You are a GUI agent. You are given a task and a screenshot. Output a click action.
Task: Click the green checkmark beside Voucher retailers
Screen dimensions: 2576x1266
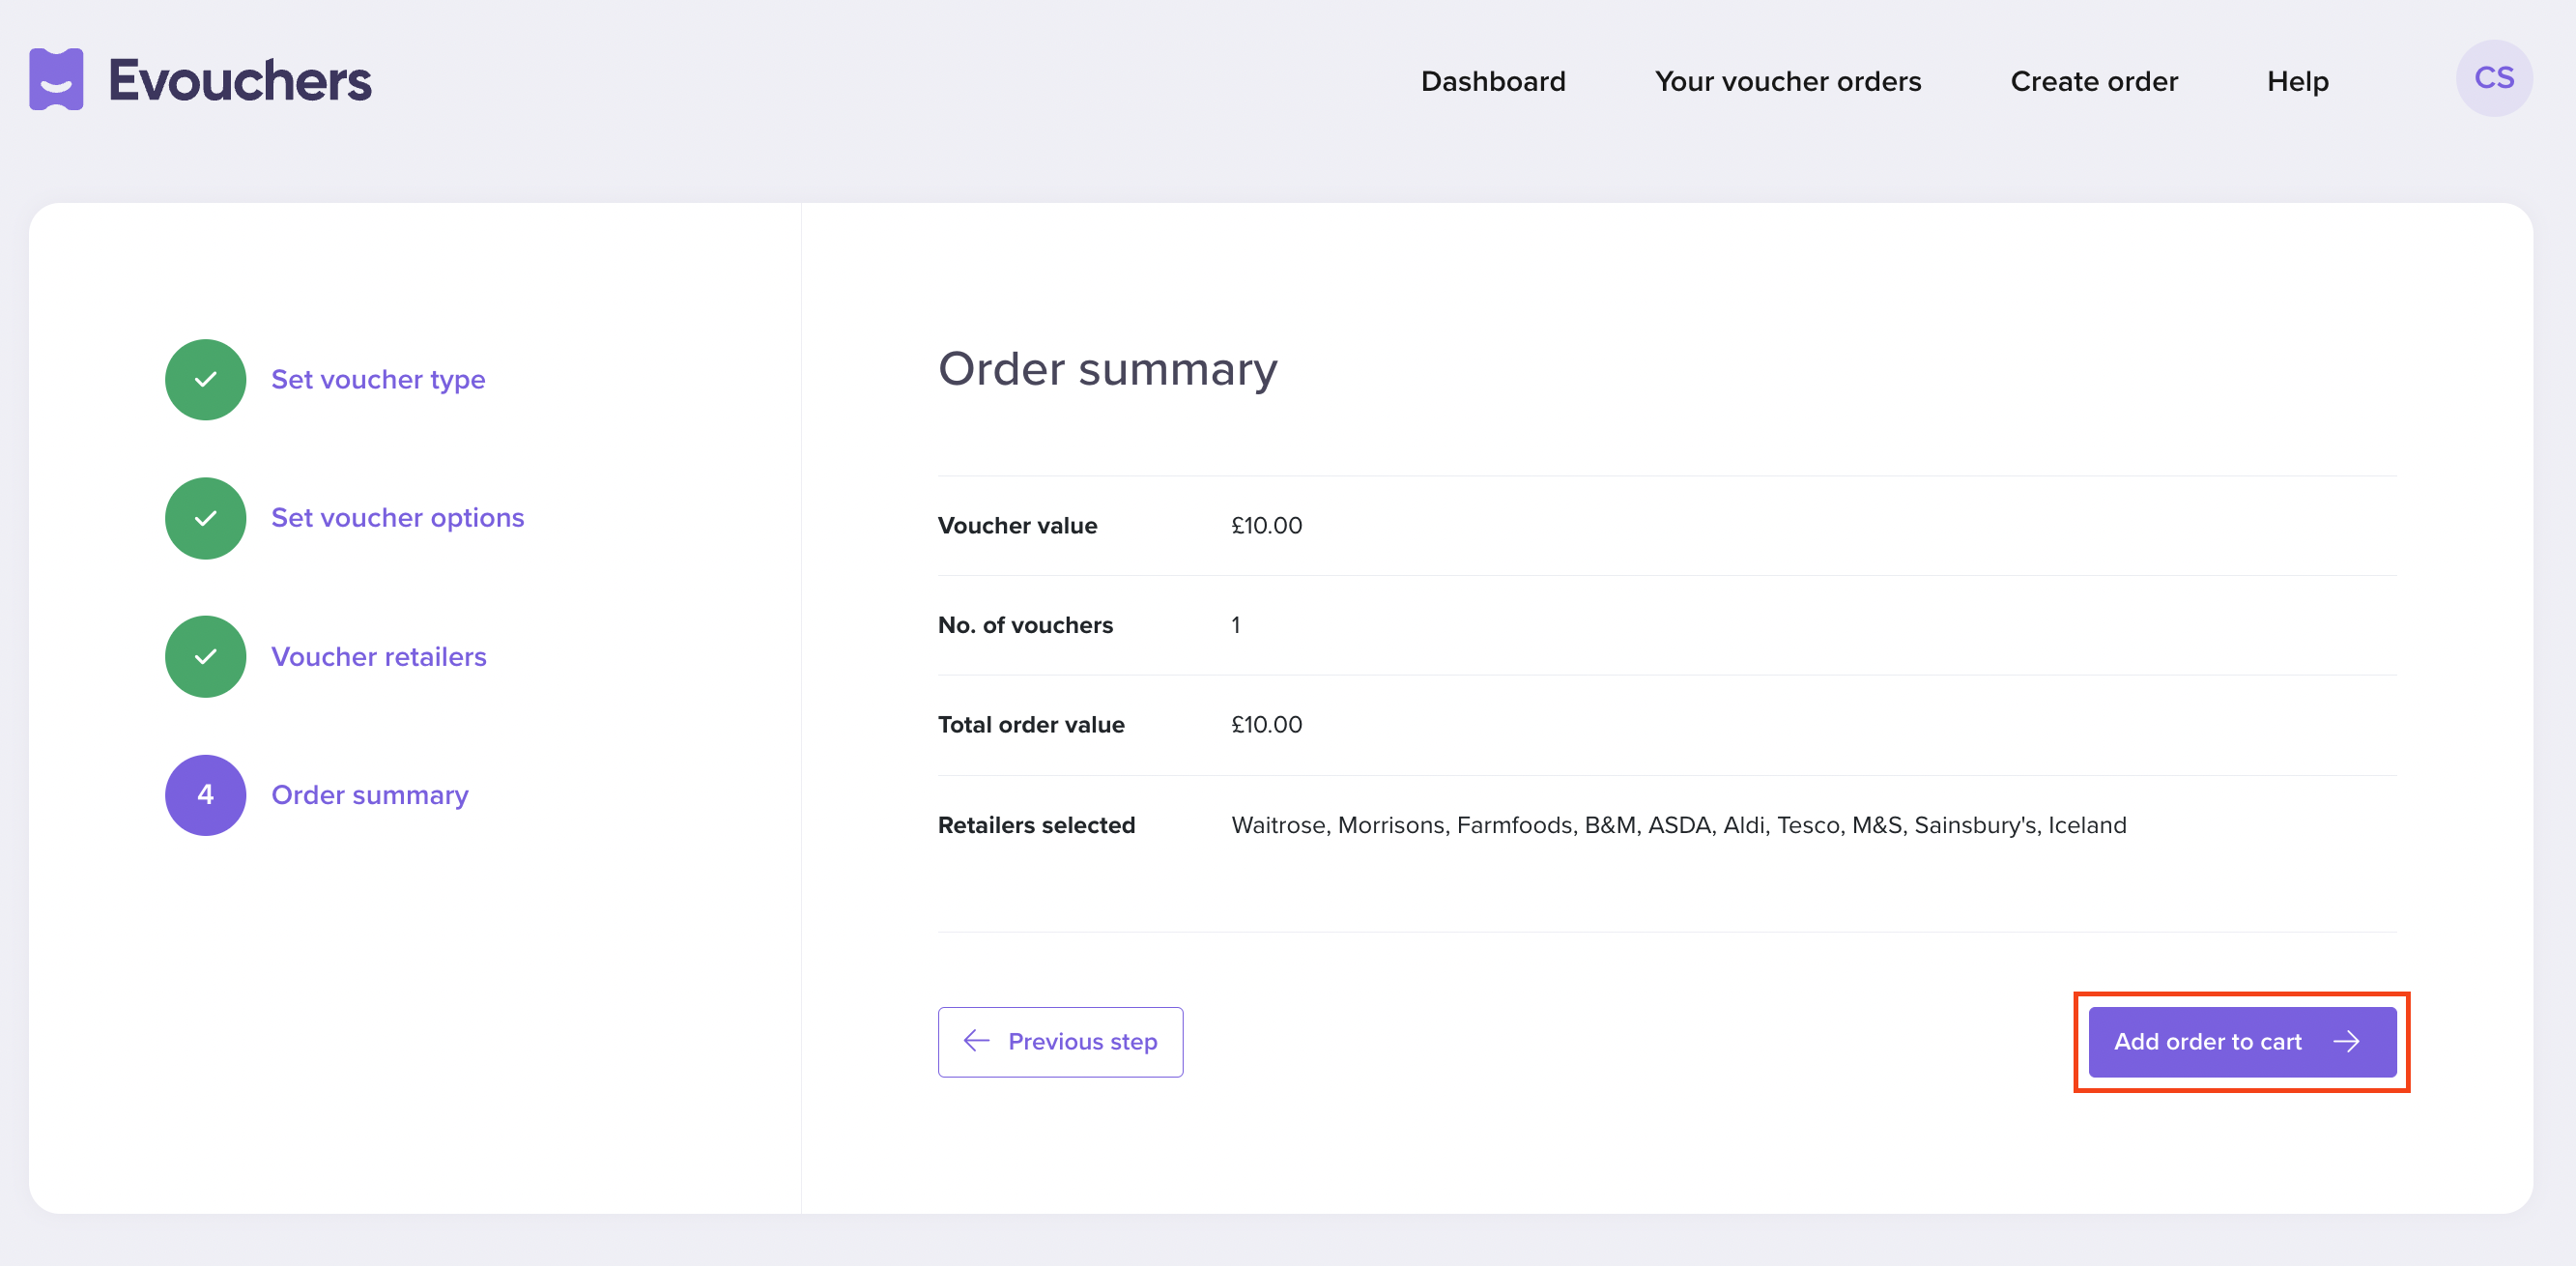click(205, 656)
